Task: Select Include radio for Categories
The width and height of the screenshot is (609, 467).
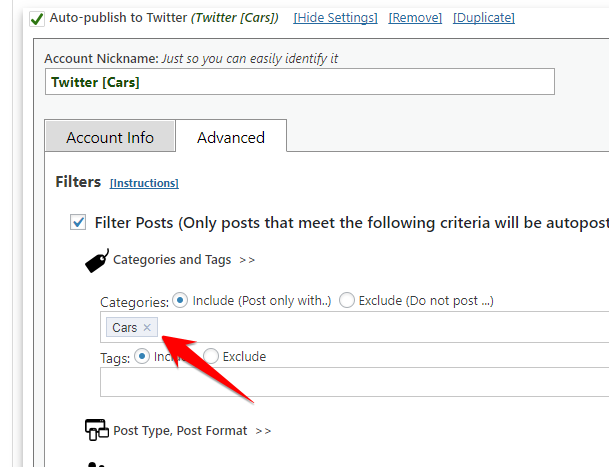Action: point(180,300)
